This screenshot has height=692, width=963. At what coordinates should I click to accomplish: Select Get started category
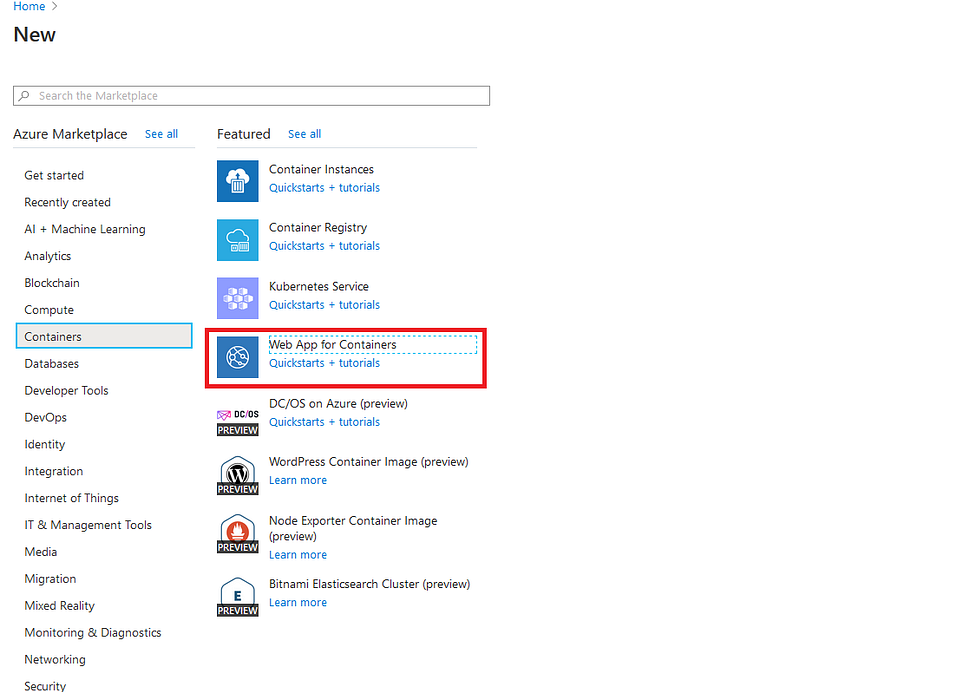[x=54, y=175]
